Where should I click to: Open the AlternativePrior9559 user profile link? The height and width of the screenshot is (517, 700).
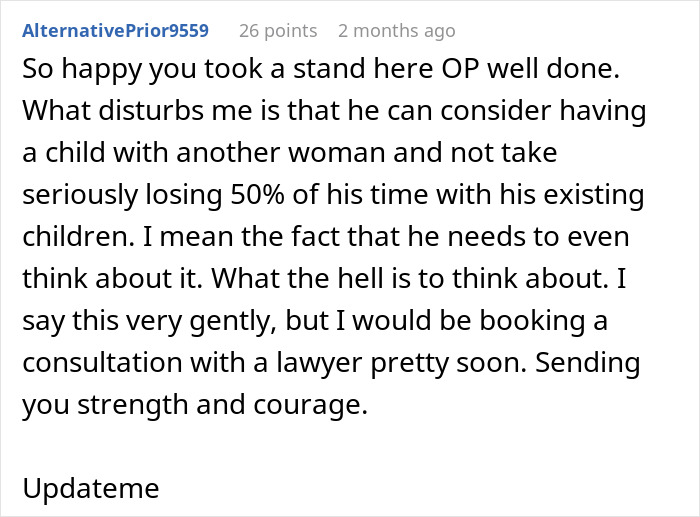pos(115,30)
